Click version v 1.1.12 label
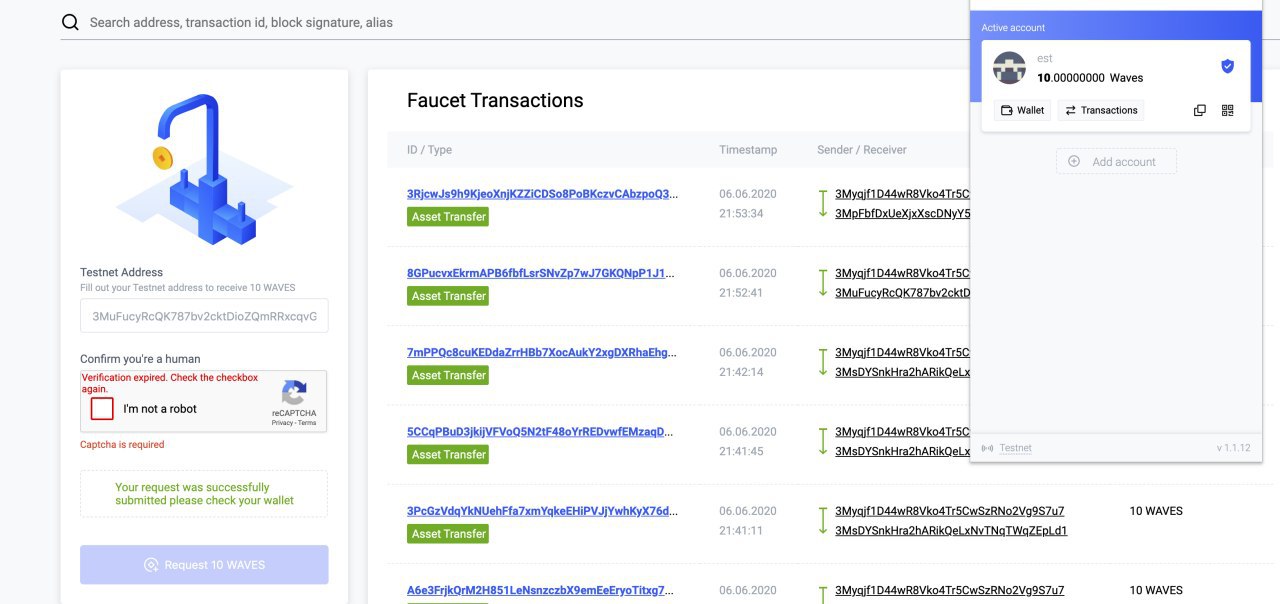1280x604 pixels. point(1233,448)
